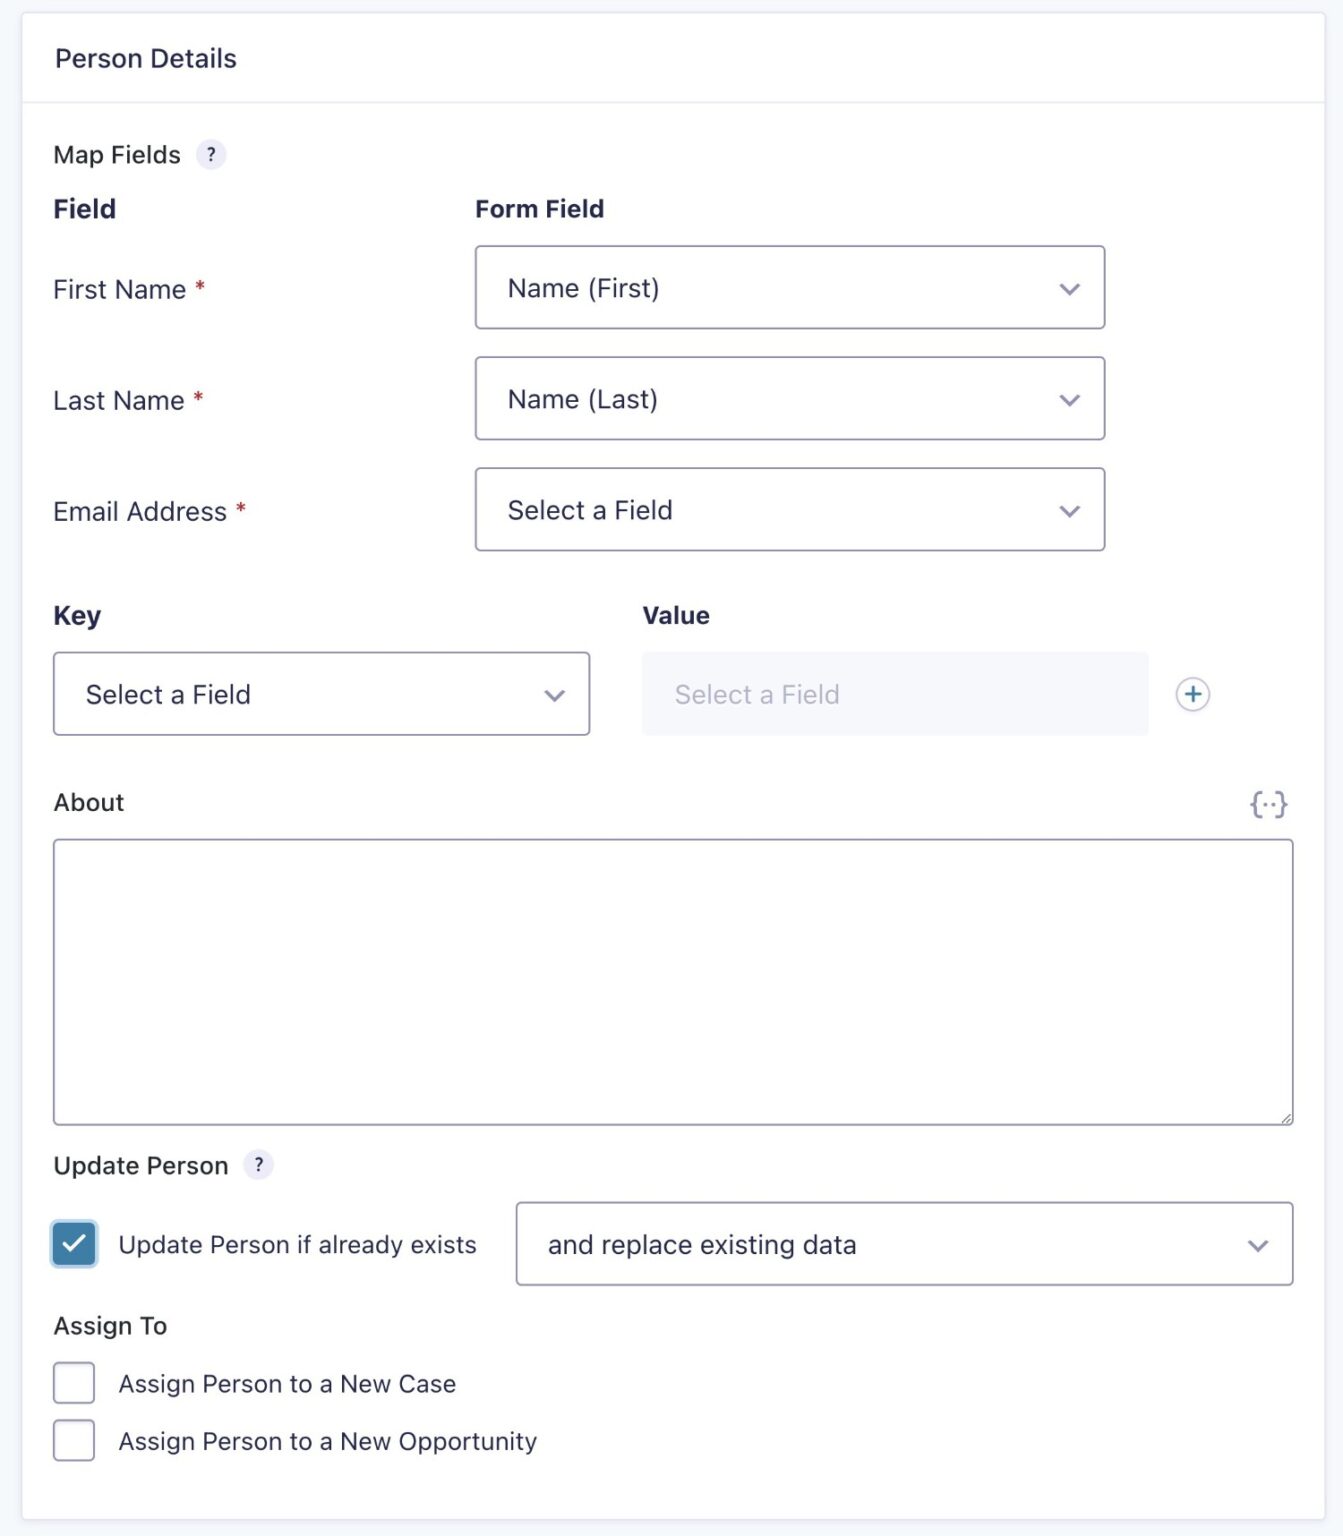Open the Update Person help tooltip
This screenshot has height=1536, width=1343.
coord(258,1164)
